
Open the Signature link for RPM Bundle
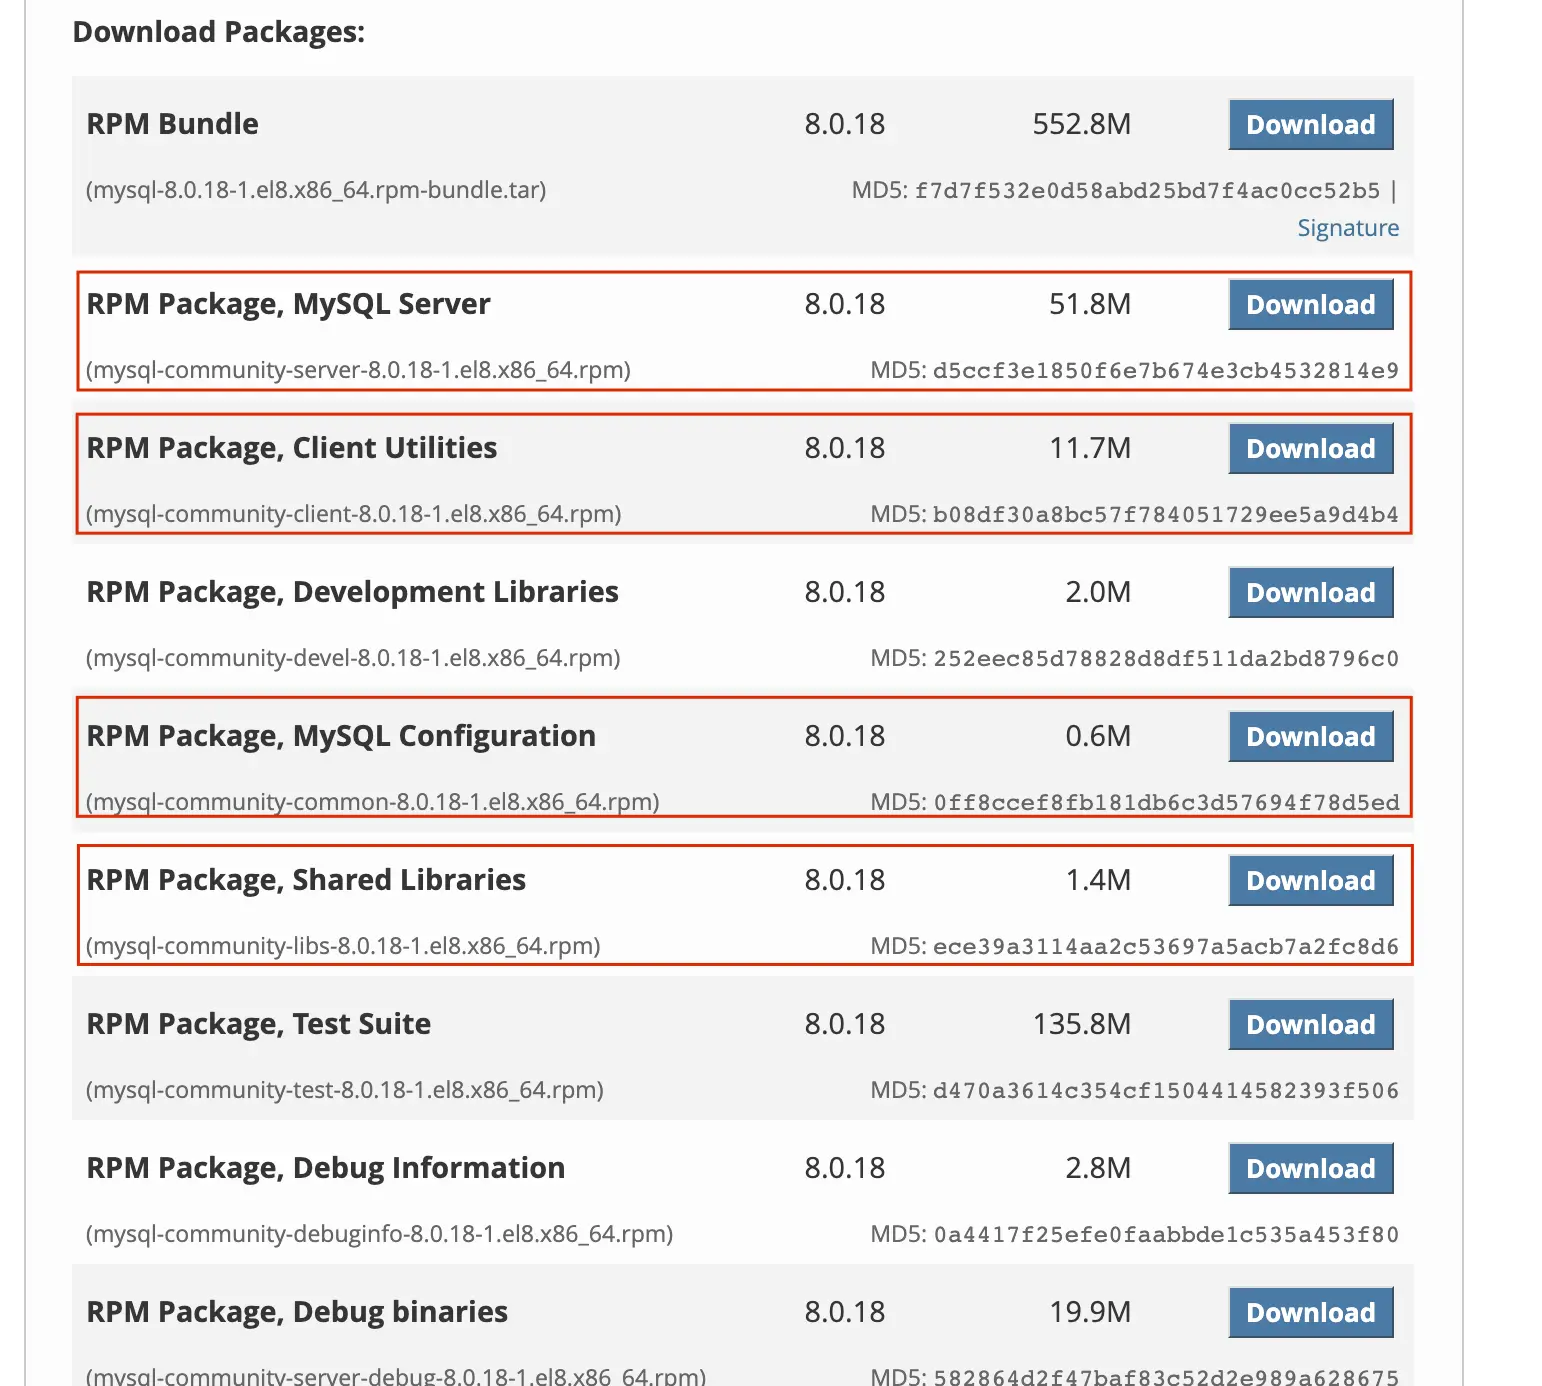(1347, 228)
